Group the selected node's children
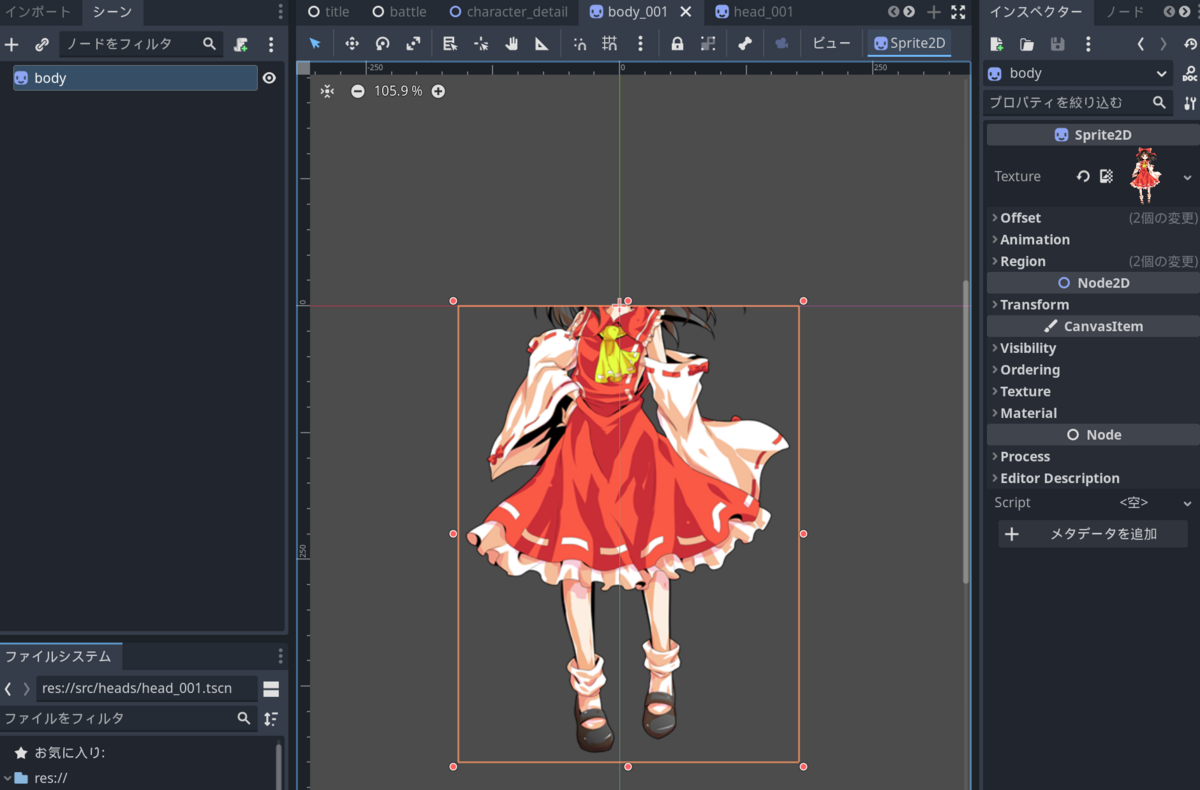The height and width of the screenshot is (790, 1200). tap(708, 44)
